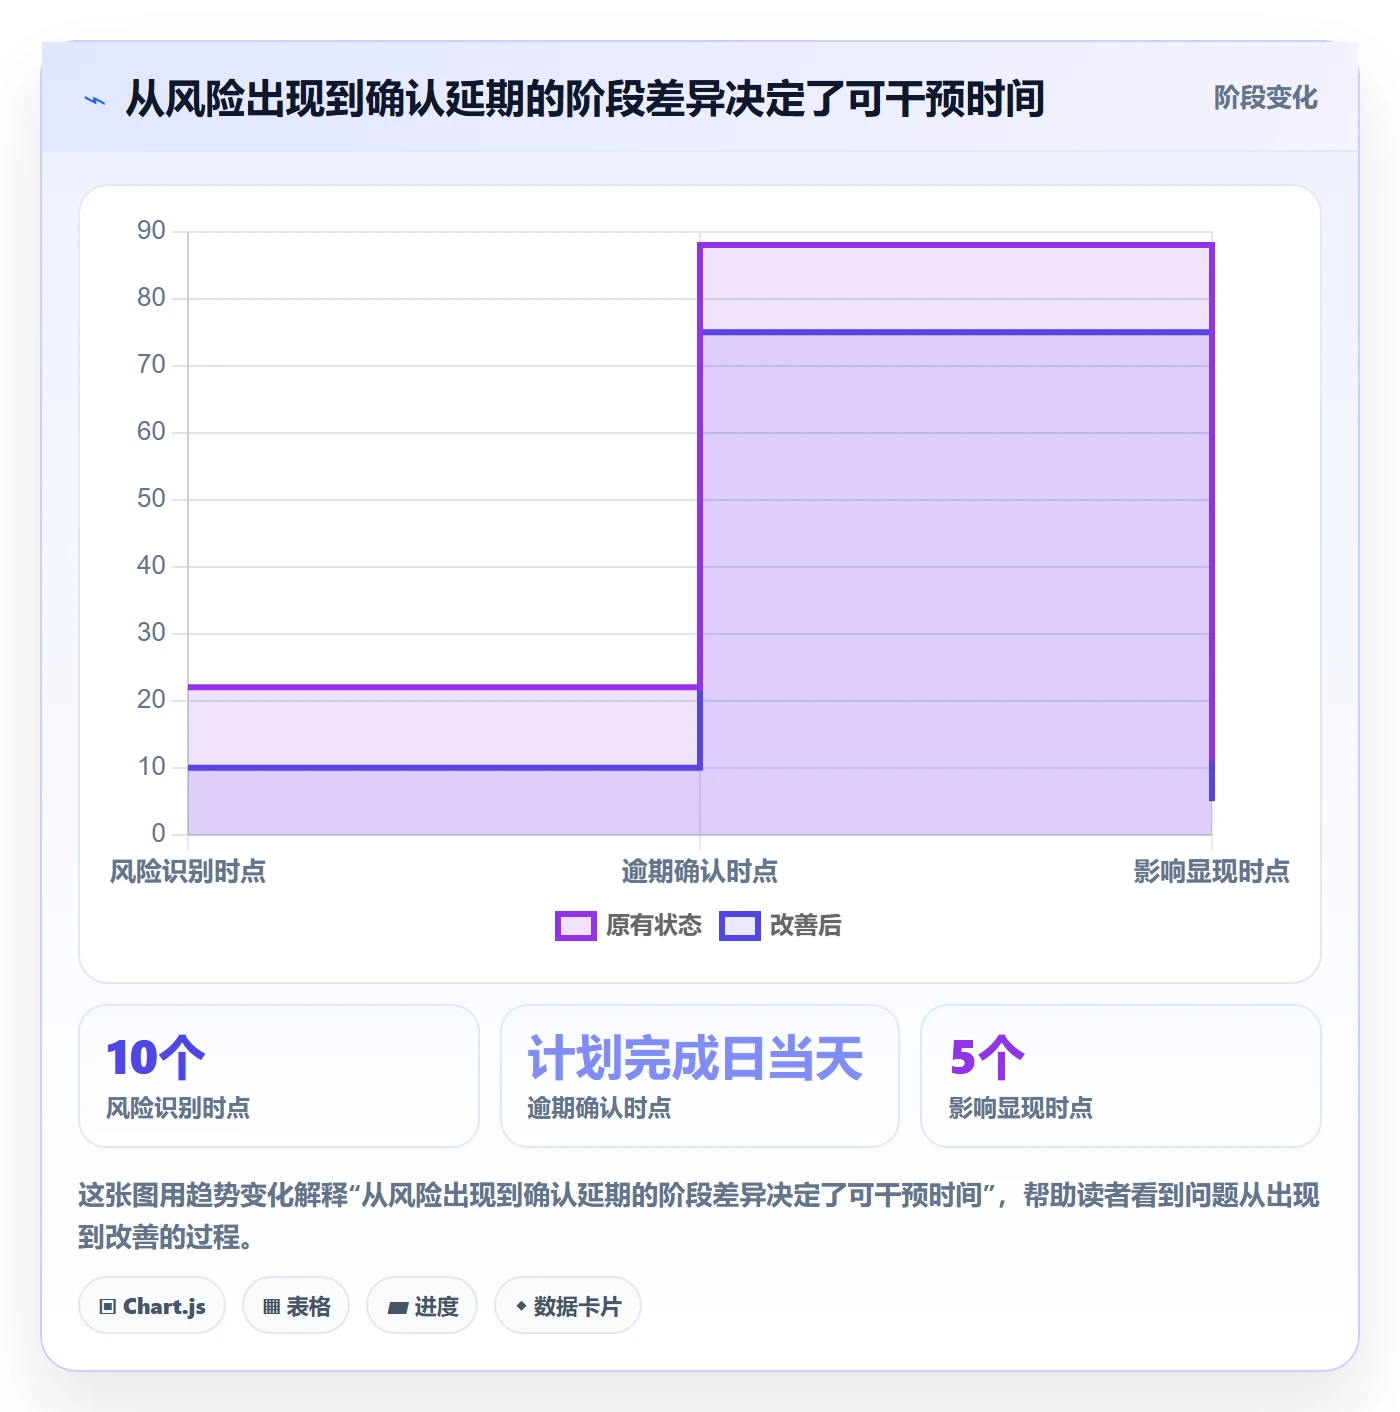
Task: Click the purple 原有状态 line at 22
Action: click(444, 687)
